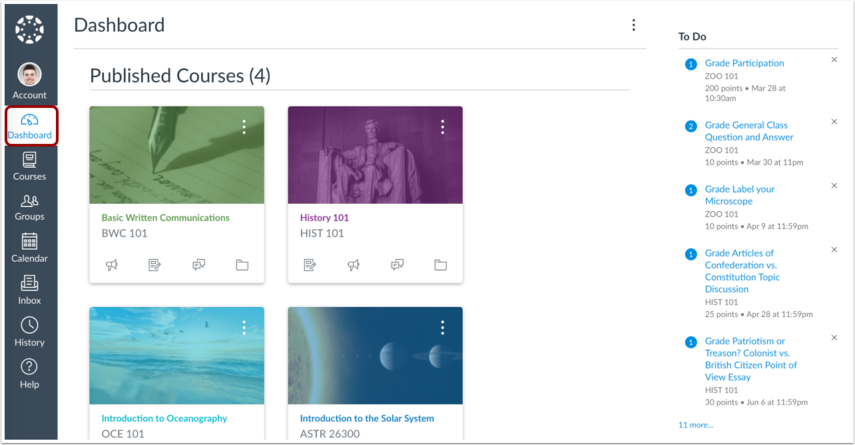Viewport: 855px width, 445px height.
Task: Click the Canvas logo in the sidebar
Action: [29, 29]
